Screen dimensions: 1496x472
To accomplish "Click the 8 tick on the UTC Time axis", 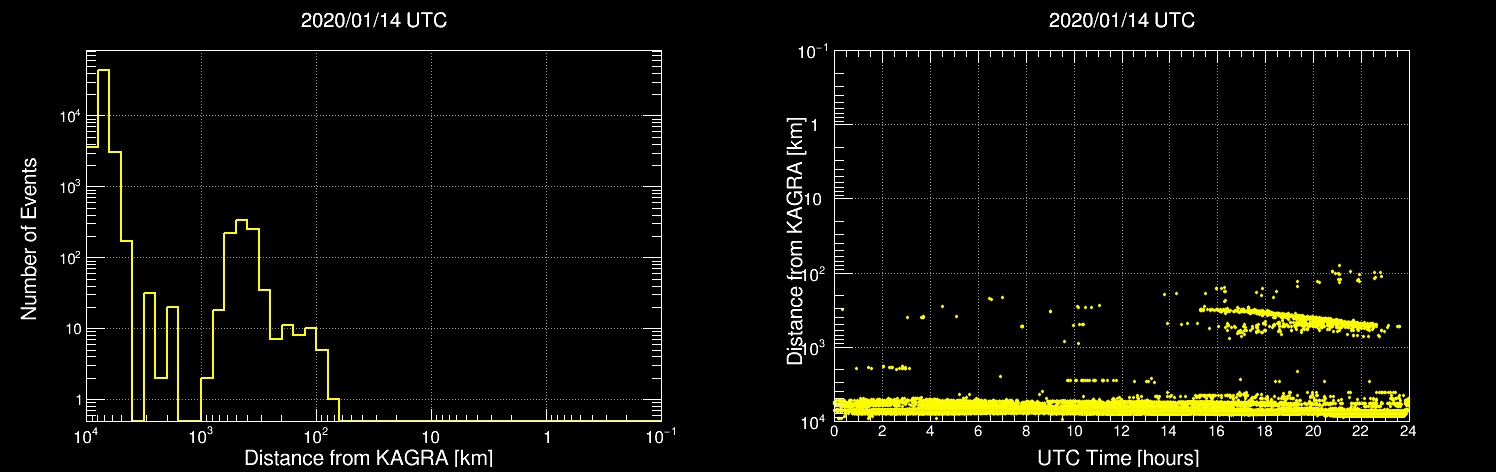I will point(1026,433).
